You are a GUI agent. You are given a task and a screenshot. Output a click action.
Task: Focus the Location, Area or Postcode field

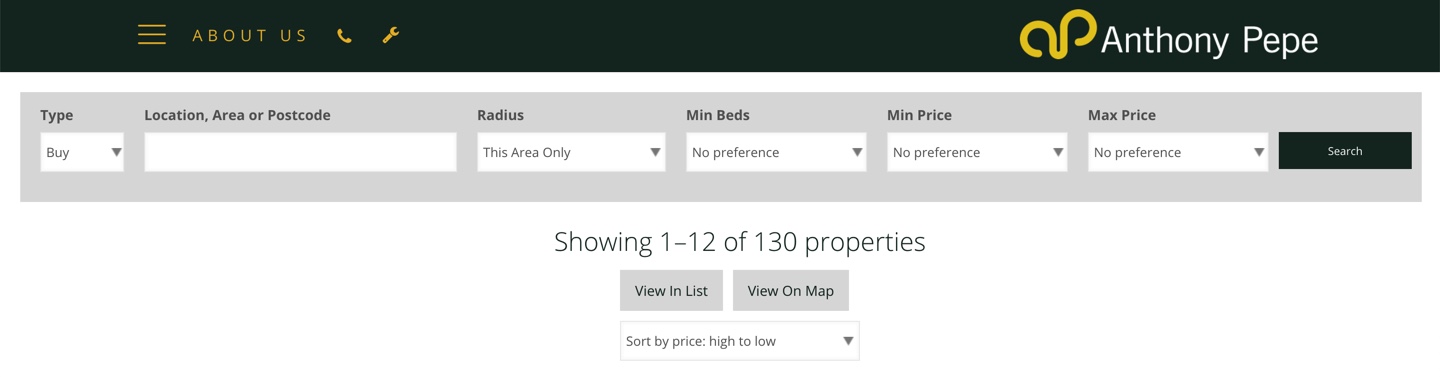click(x=300, y=152)
